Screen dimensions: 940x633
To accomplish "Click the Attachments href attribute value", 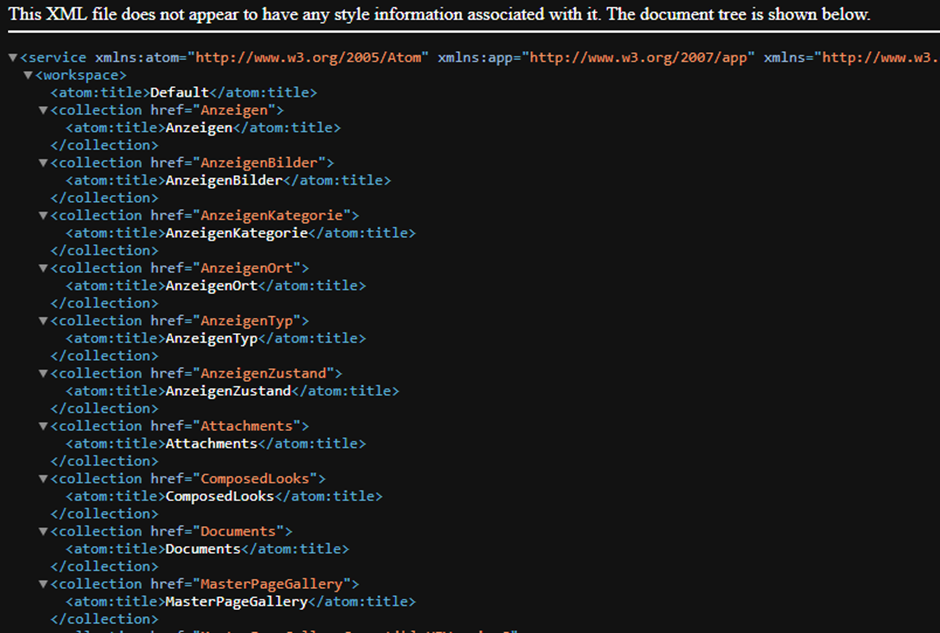I will [x=246, y=426].
